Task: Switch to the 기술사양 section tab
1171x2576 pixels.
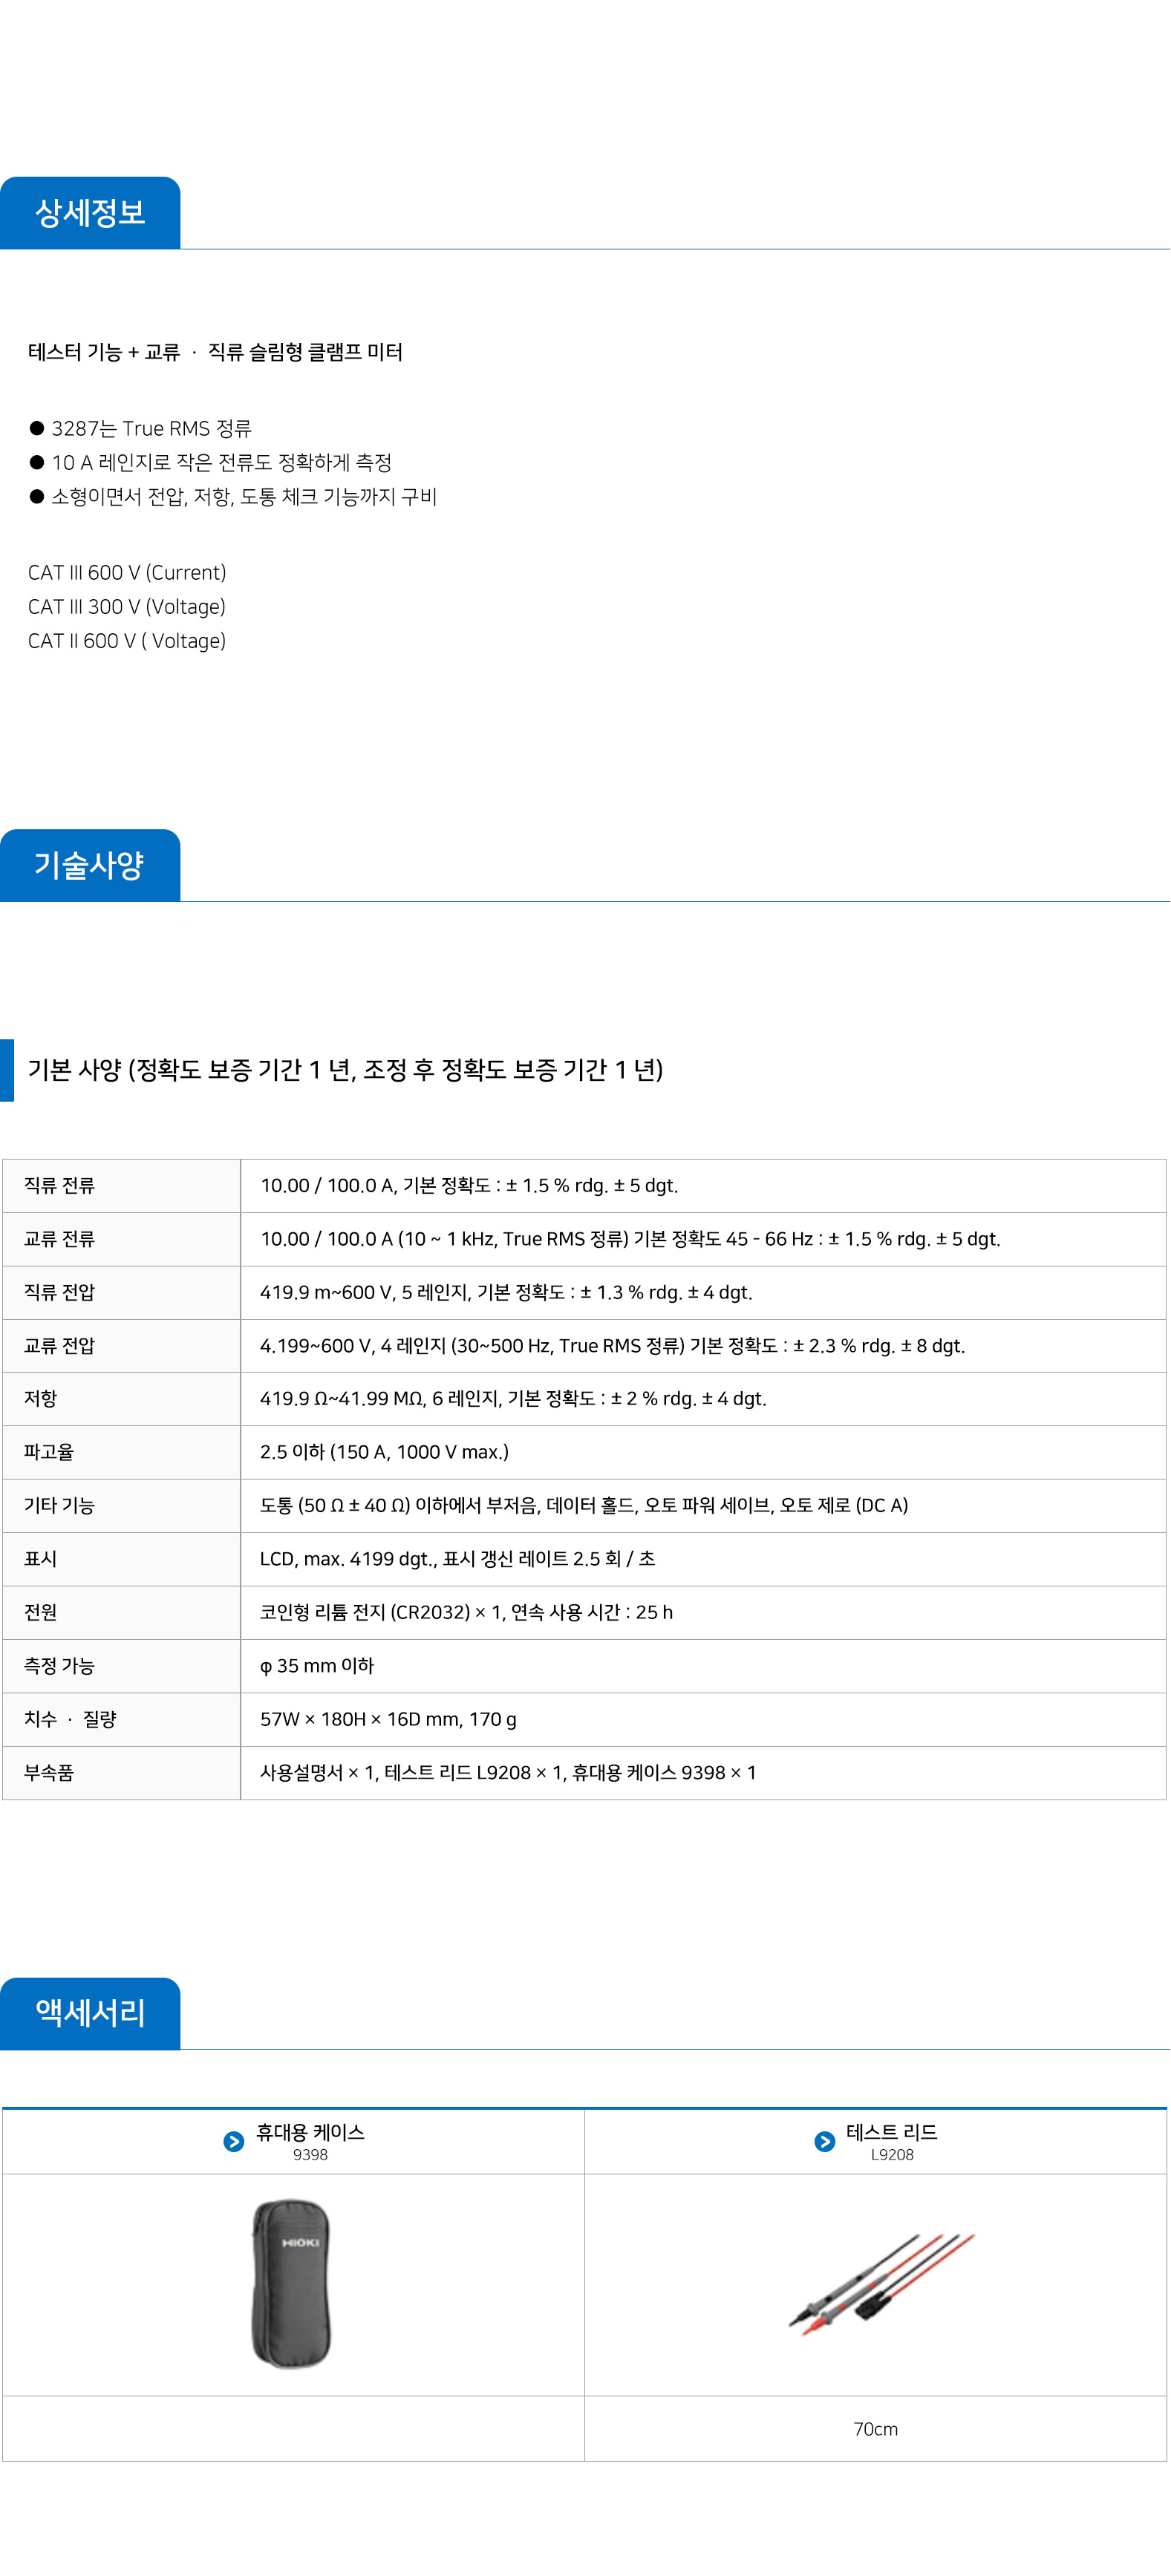Action: 90,865
